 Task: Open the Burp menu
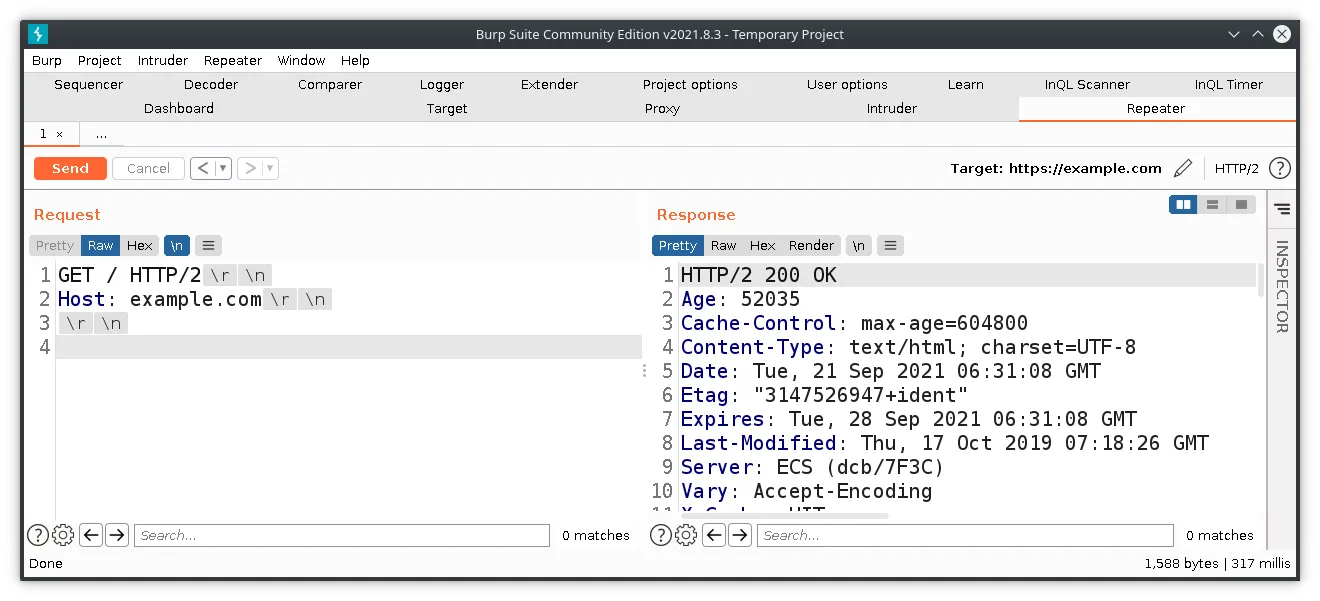(47, 60)
